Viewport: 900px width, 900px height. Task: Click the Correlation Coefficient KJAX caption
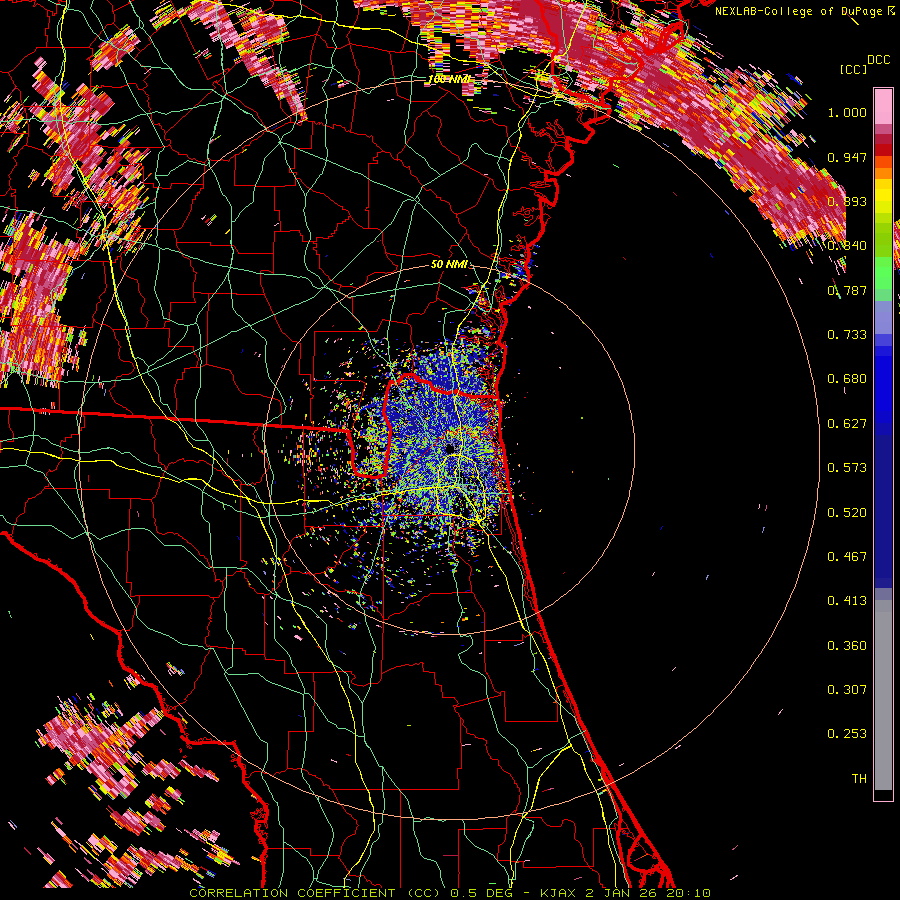click(450, 893)
